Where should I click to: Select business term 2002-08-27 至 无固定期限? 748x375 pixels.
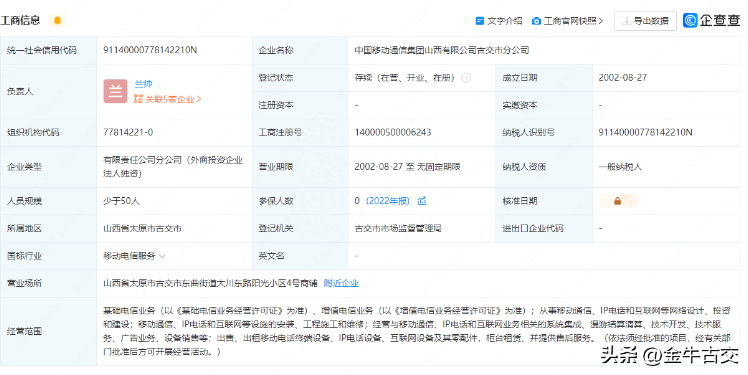coord(407,167)
